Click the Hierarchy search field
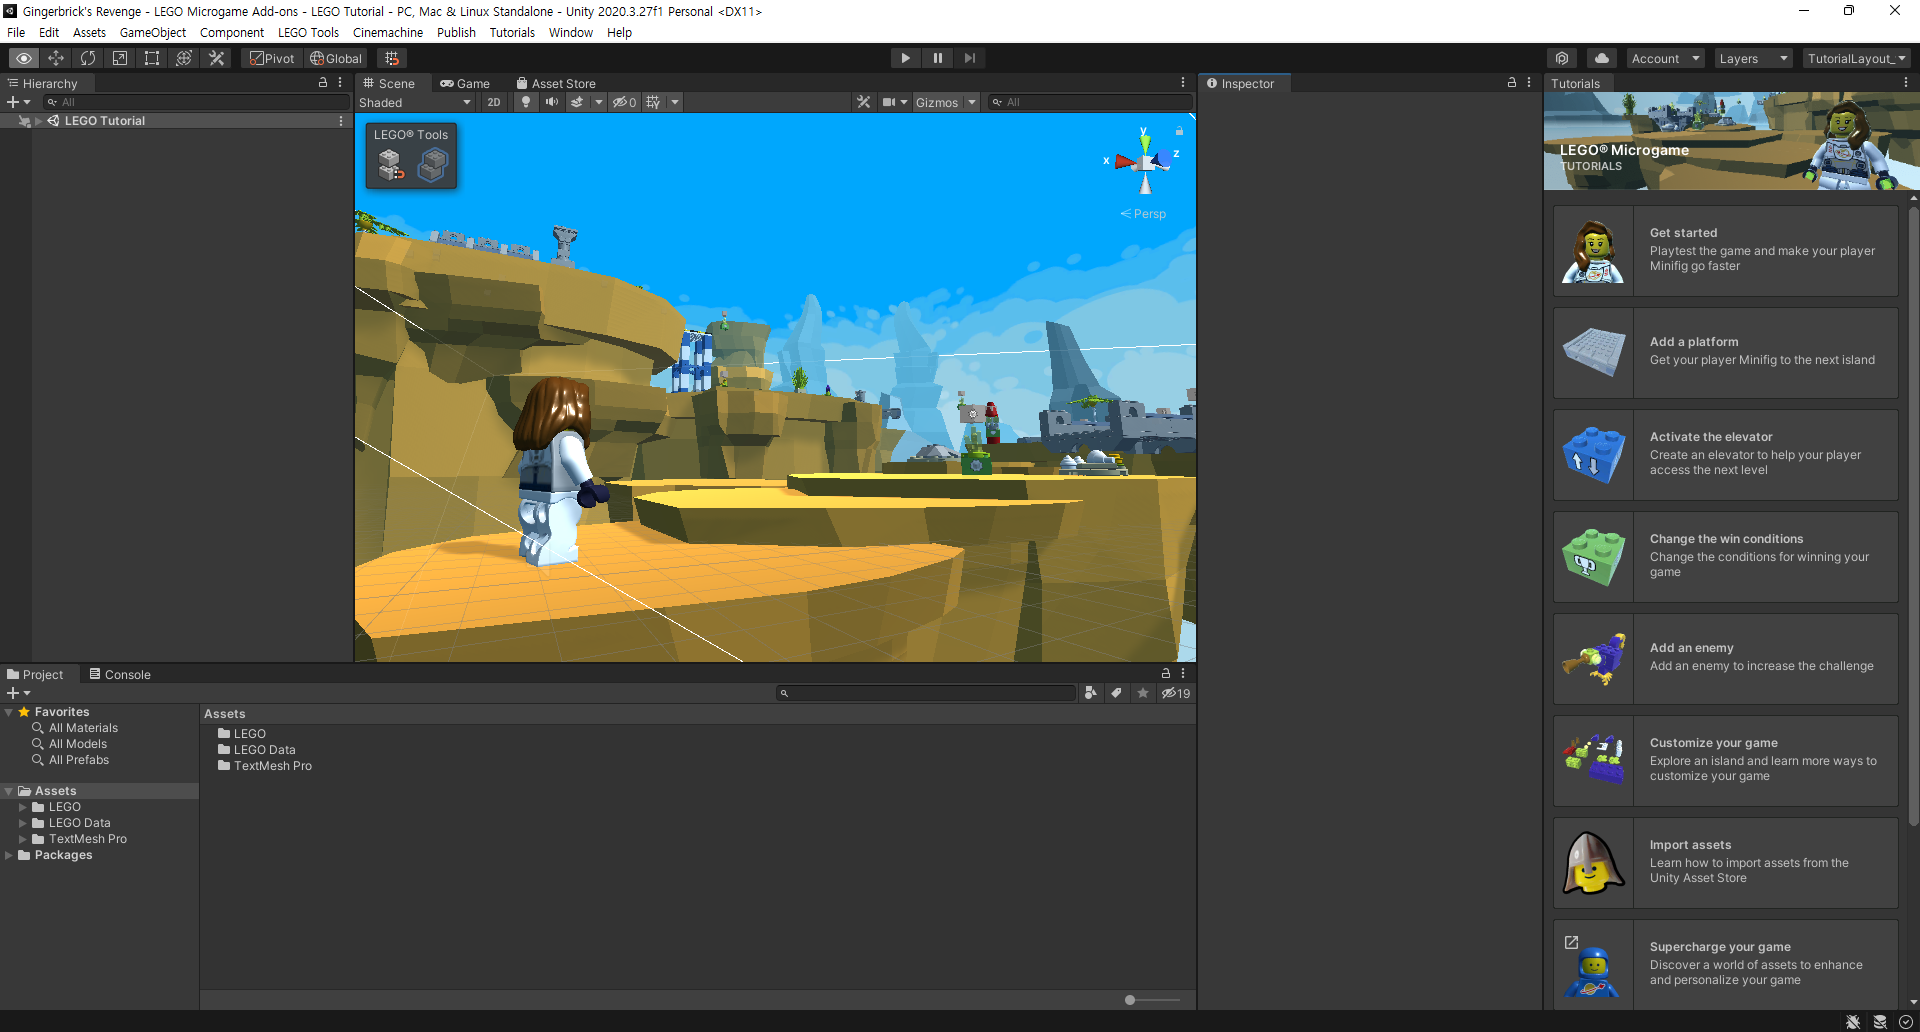The image size is (1920, 1032). coord(196,102)
